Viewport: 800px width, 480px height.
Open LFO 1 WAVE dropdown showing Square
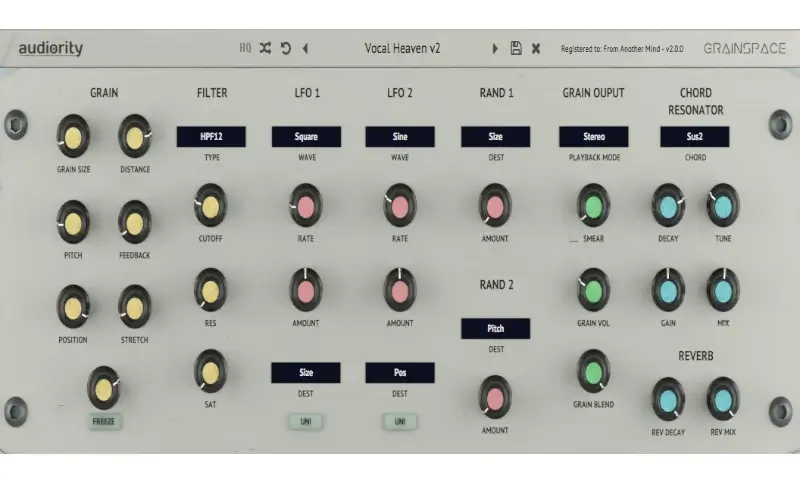(x=306, y=137)
